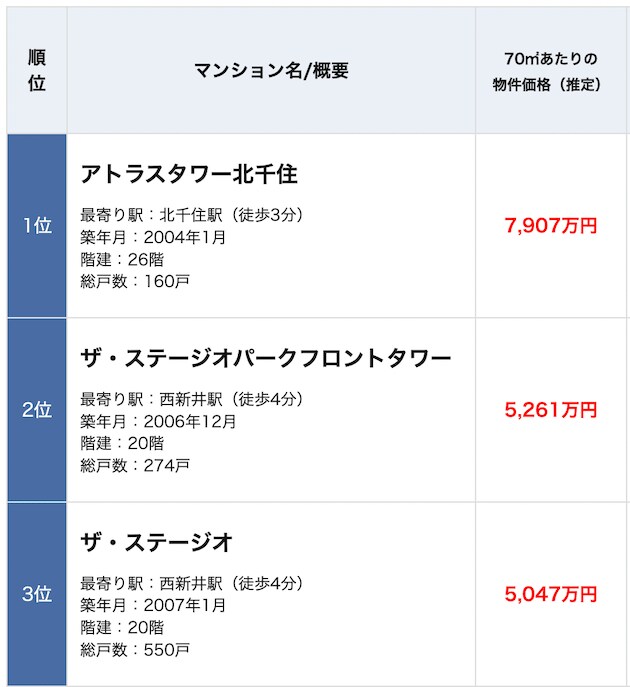Open the third-ranked ザ・ステージオ title
630x687 pixels.
pos(156,542)
